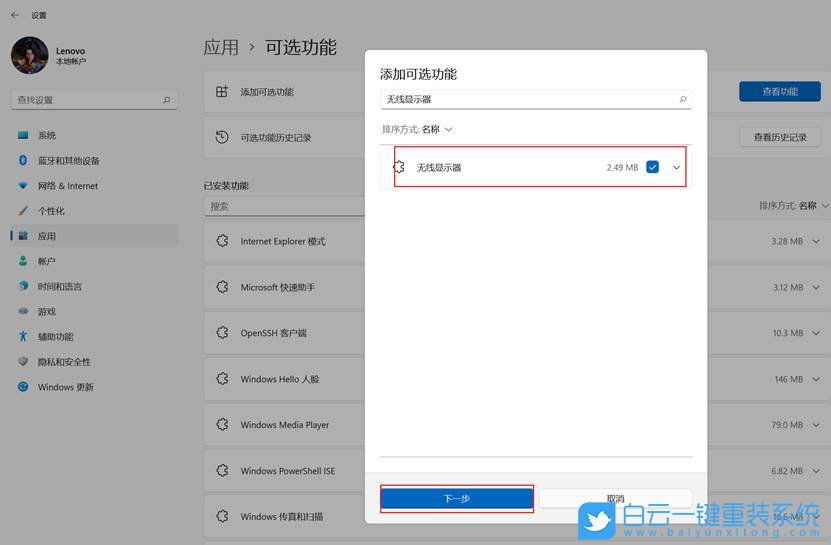This screenshot has height=545, width=831.
Task: Expand the 3.12 MB 快速助手 row chevron
Action: [816, 287]
